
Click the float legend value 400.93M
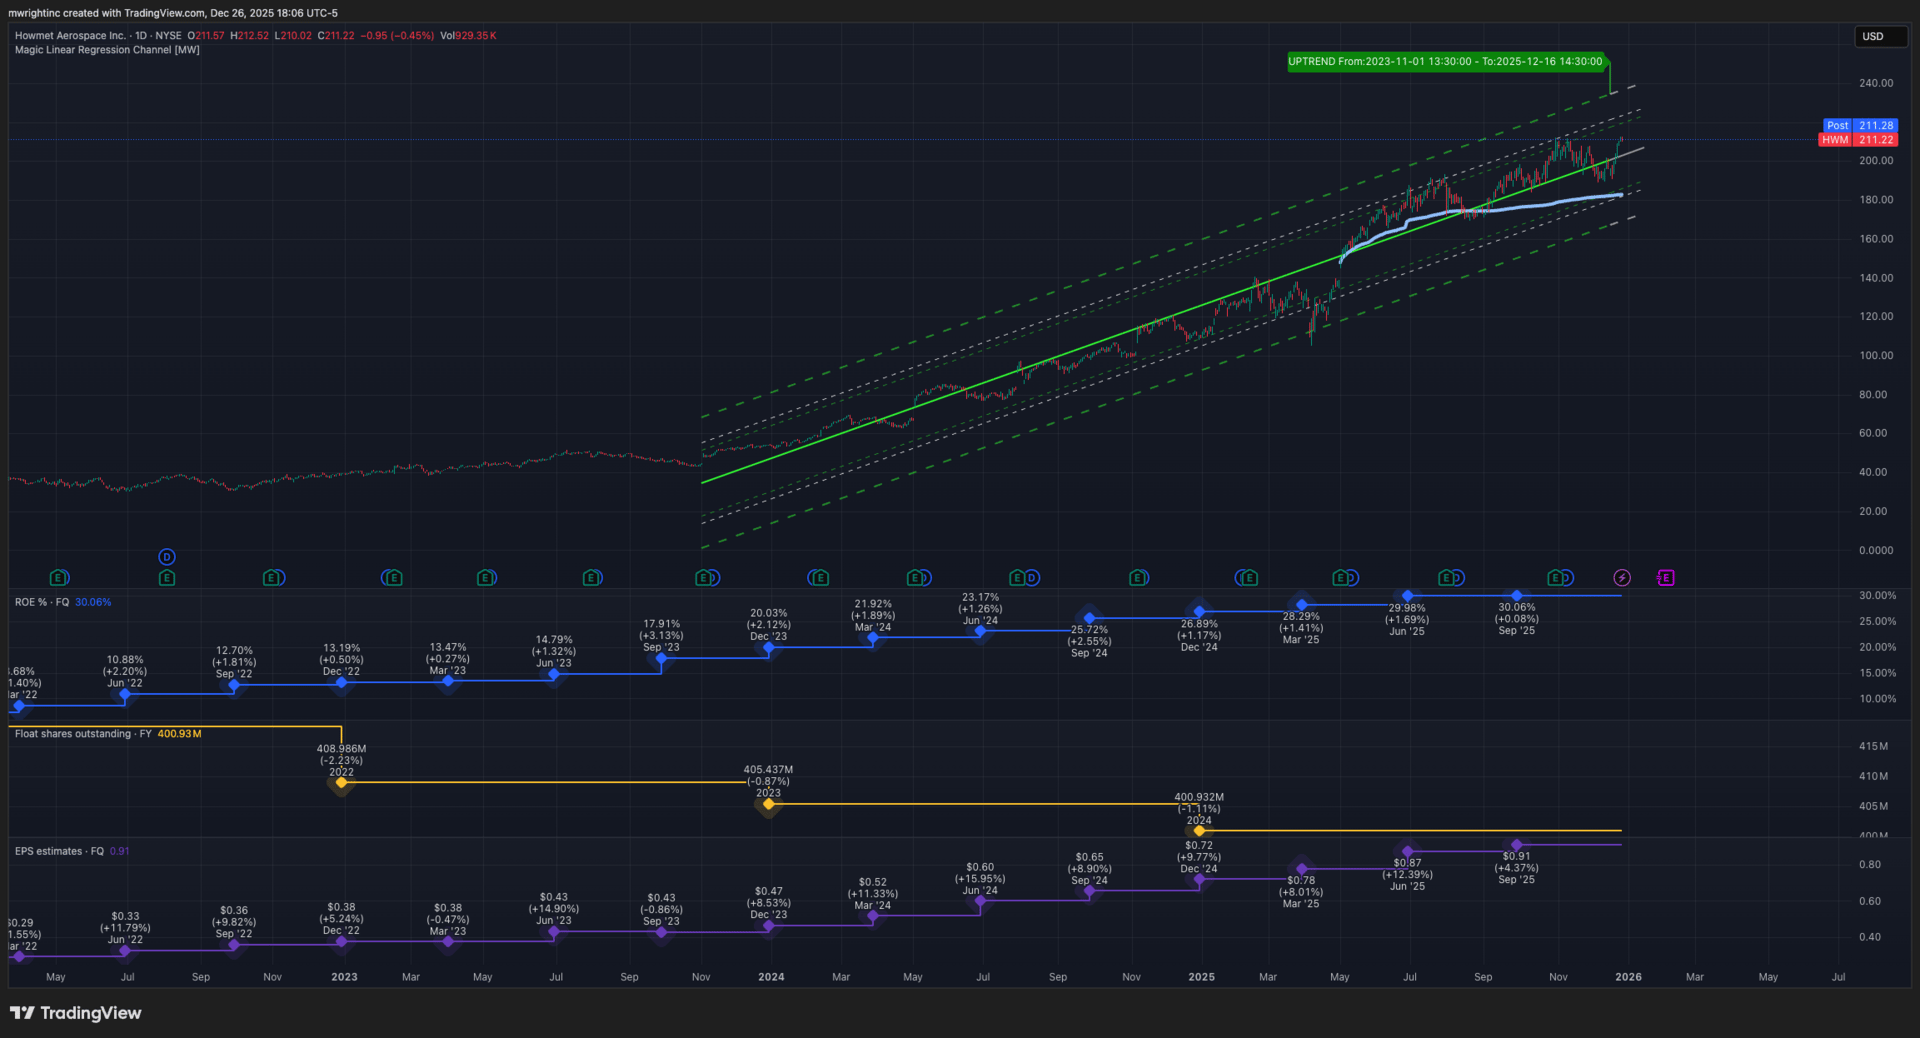(179, 734)
